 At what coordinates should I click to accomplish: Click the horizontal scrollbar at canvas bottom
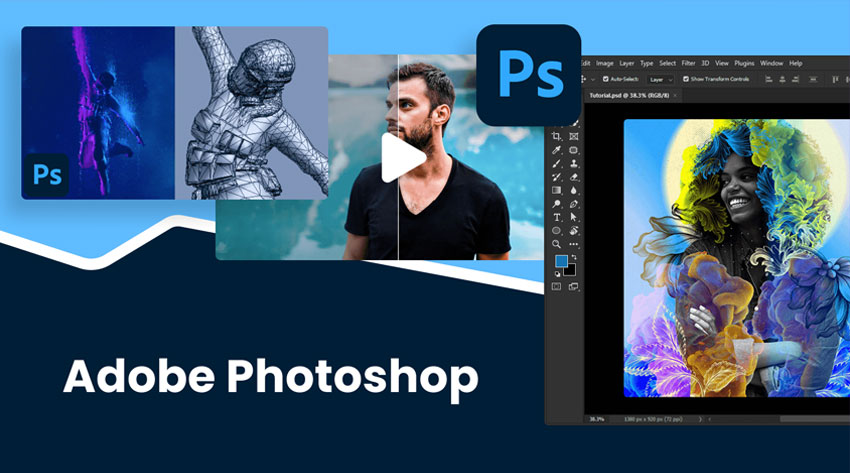coord(813,419)
